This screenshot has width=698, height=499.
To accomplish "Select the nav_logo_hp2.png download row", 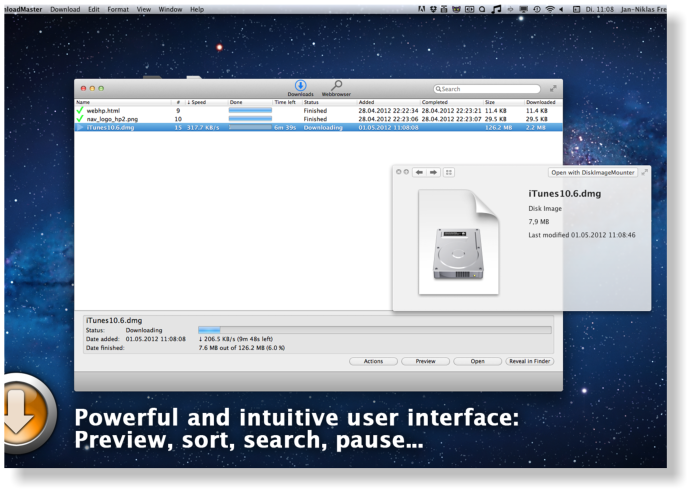I will point(318,119).
